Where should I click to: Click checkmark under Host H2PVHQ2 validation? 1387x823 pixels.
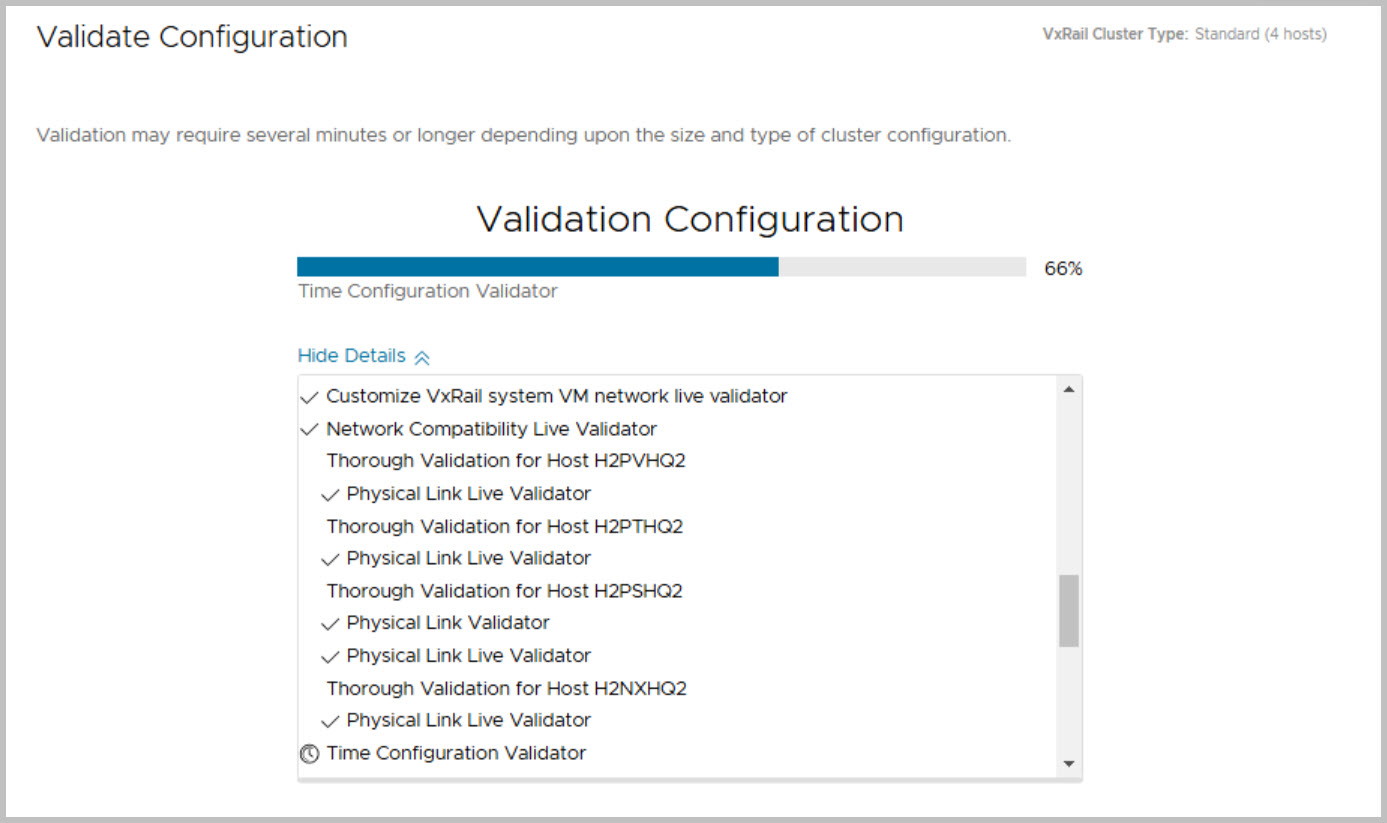coord(330,494)
